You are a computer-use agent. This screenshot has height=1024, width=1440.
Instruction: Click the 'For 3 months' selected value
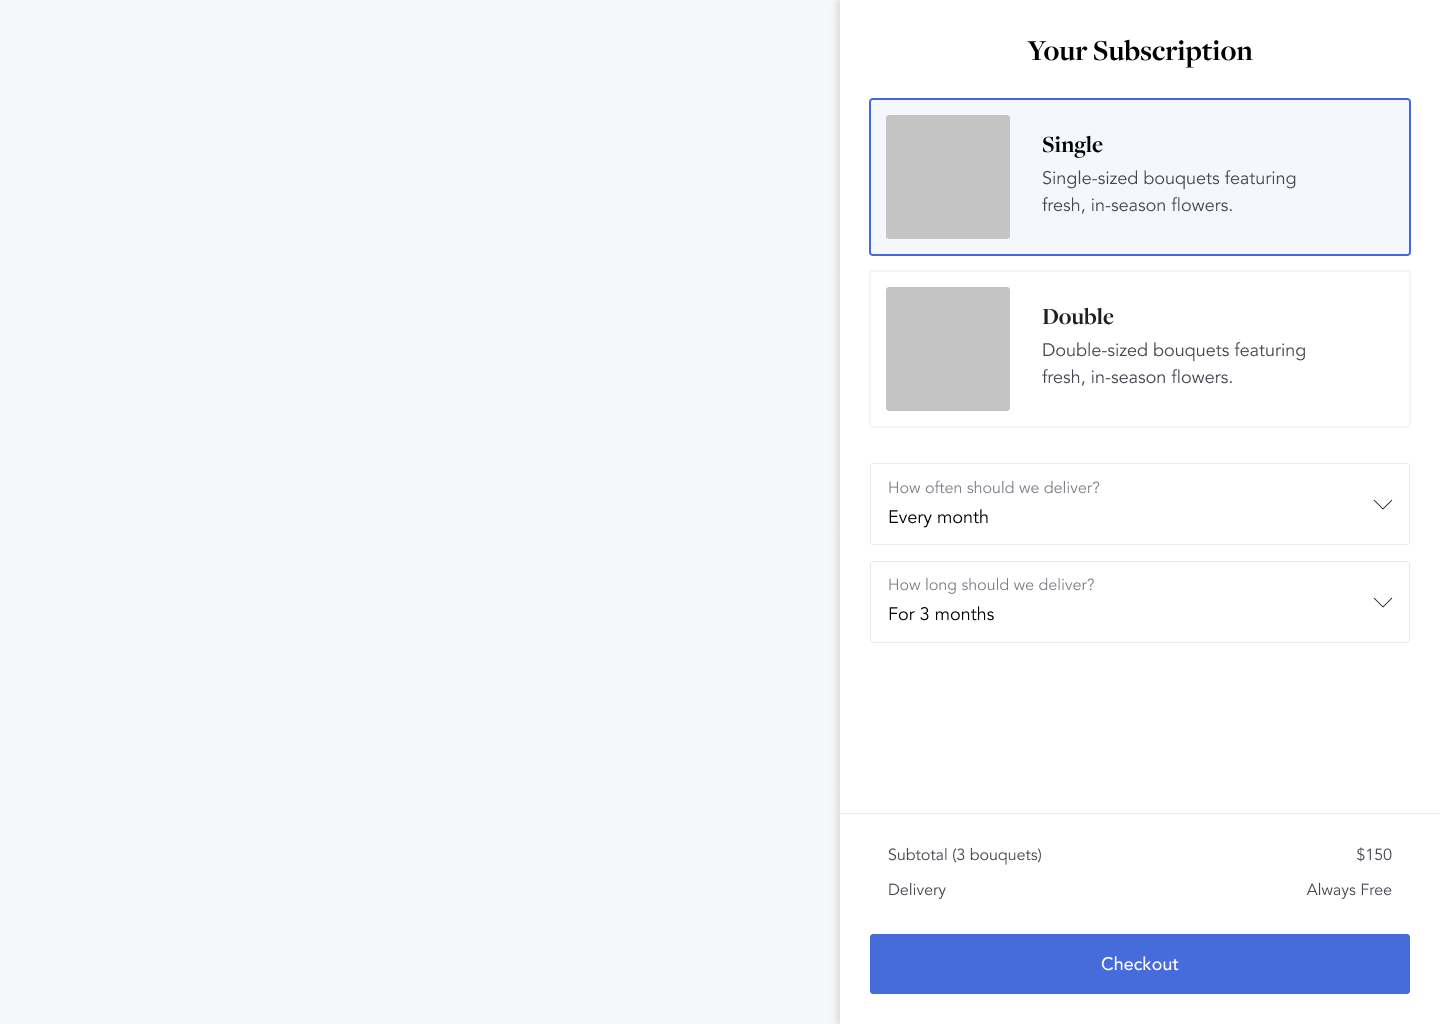941,614
